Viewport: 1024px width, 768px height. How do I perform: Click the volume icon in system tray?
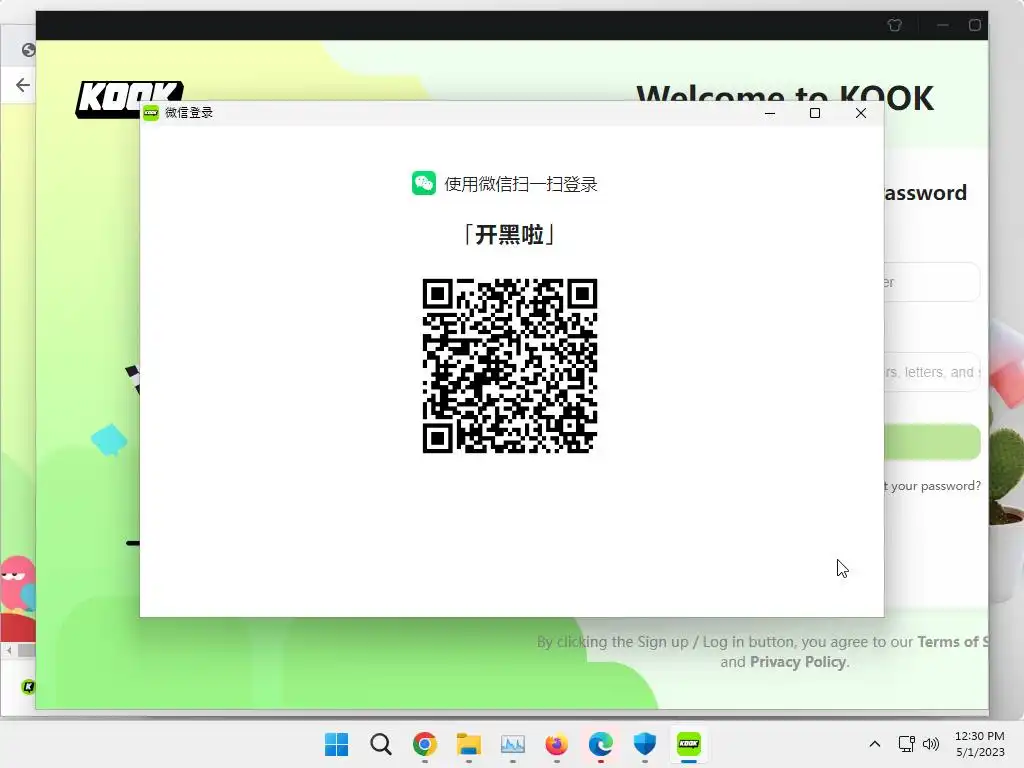(x=931, y=744)
